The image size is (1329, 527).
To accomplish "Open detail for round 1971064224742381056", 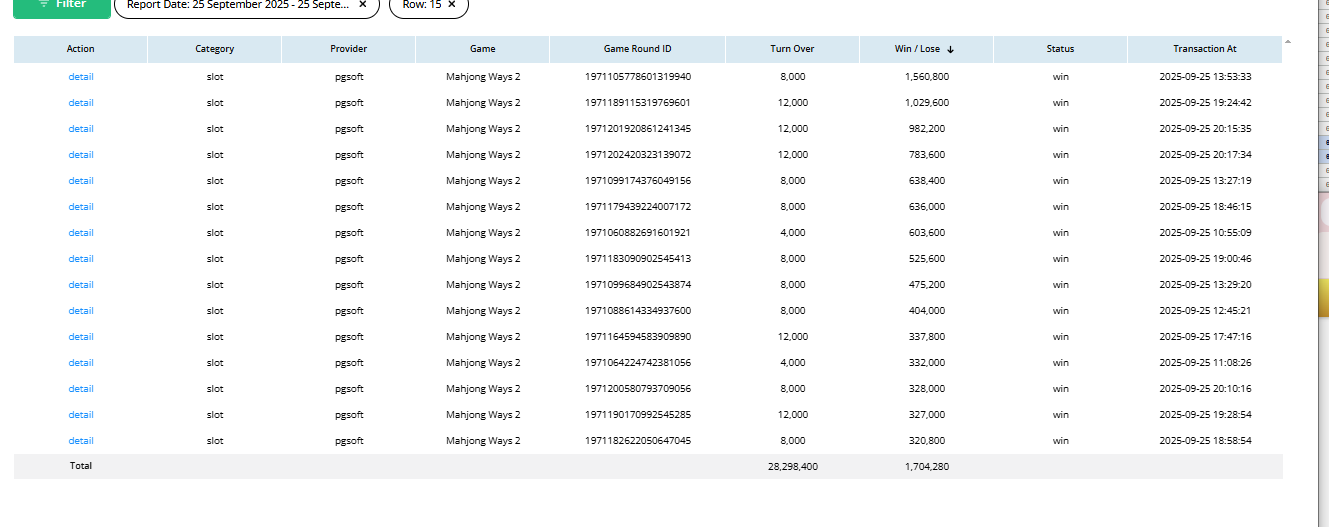I will [81, 362].
